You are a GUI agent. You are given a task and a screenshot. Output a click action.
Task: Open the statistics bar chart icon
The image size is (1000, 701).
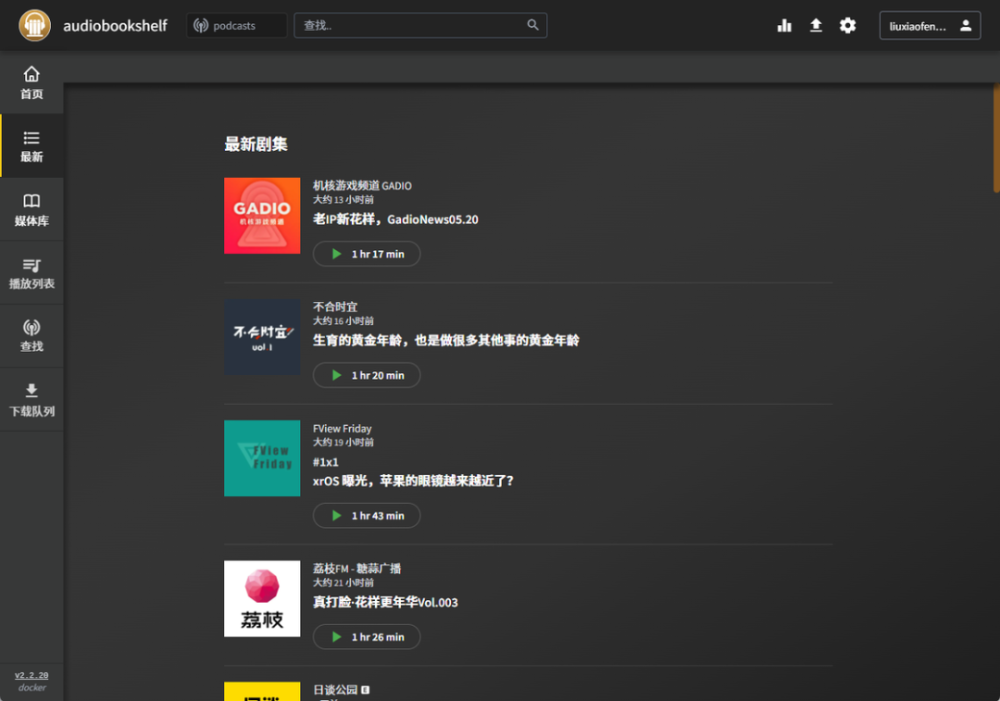(784, 26)
